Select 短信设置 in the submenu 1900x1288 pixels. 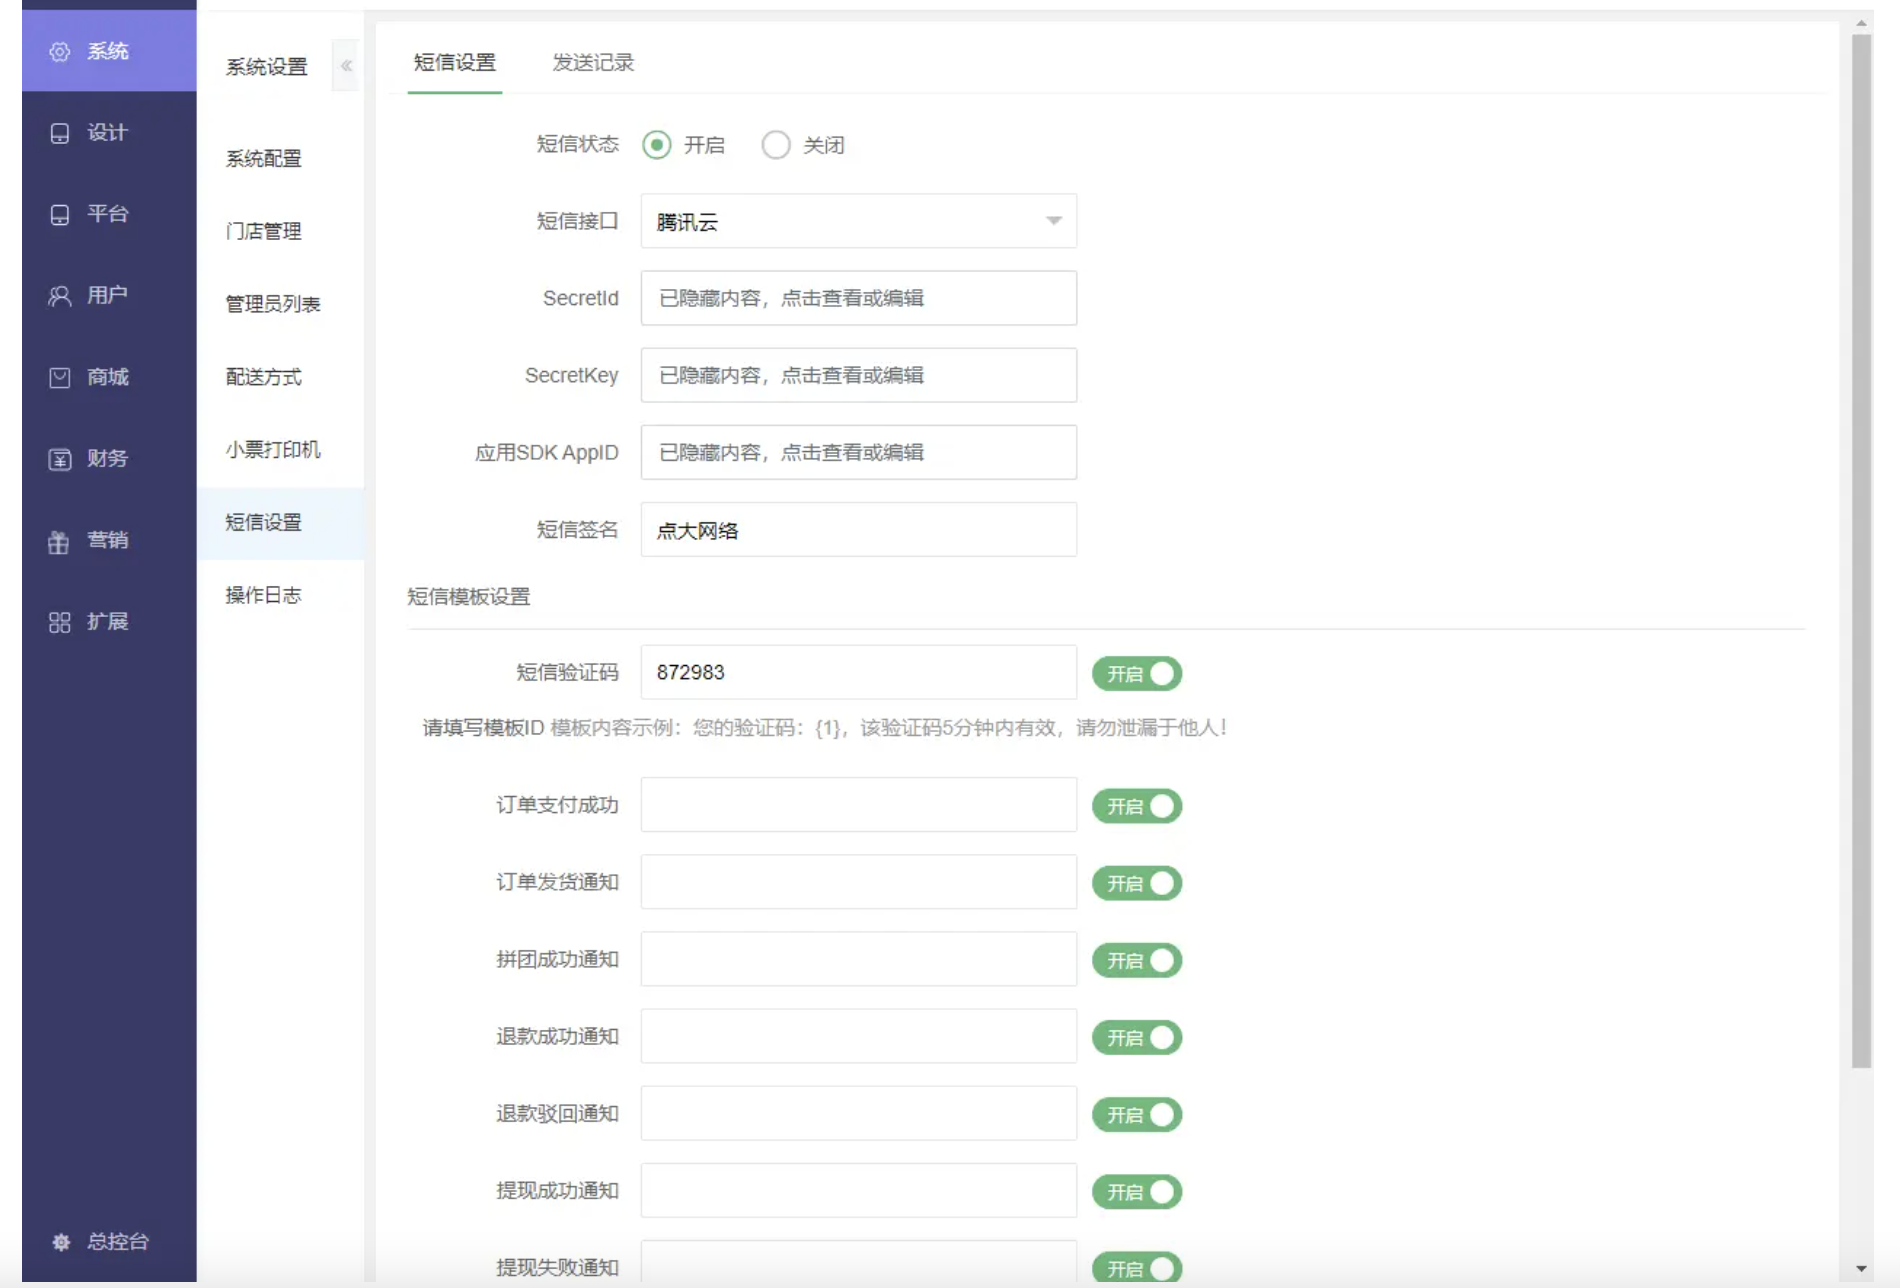tap(281, 523)
